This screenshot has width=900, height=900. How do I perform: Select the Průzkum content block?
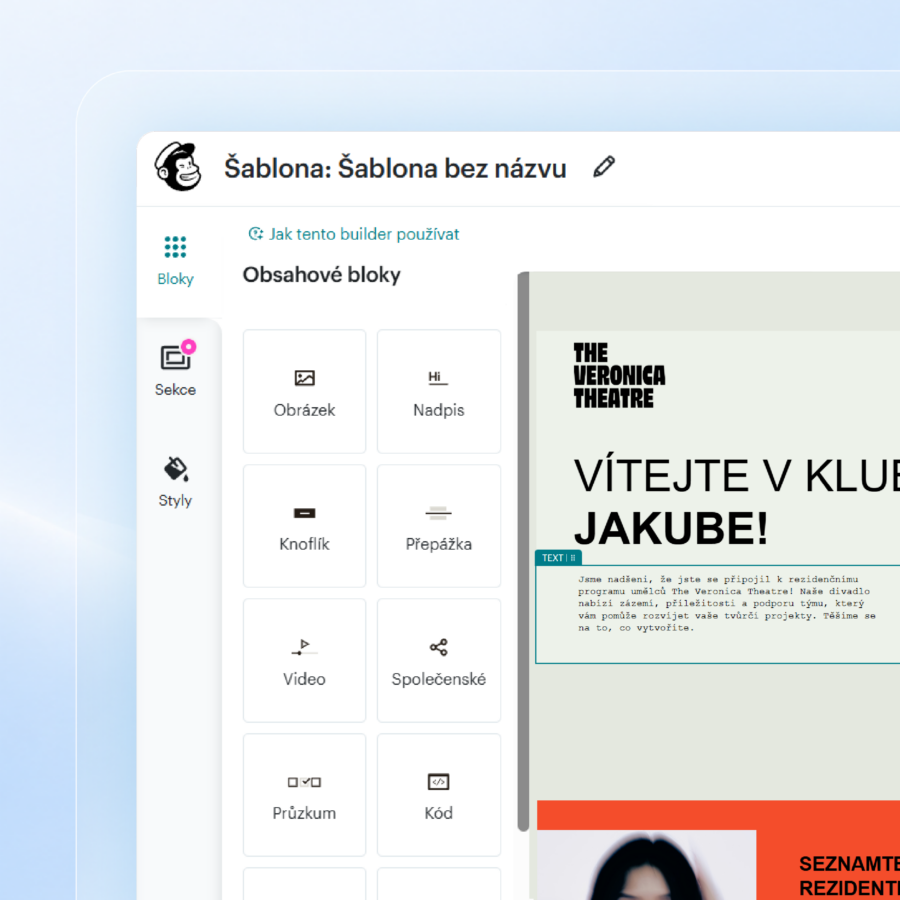304,794
